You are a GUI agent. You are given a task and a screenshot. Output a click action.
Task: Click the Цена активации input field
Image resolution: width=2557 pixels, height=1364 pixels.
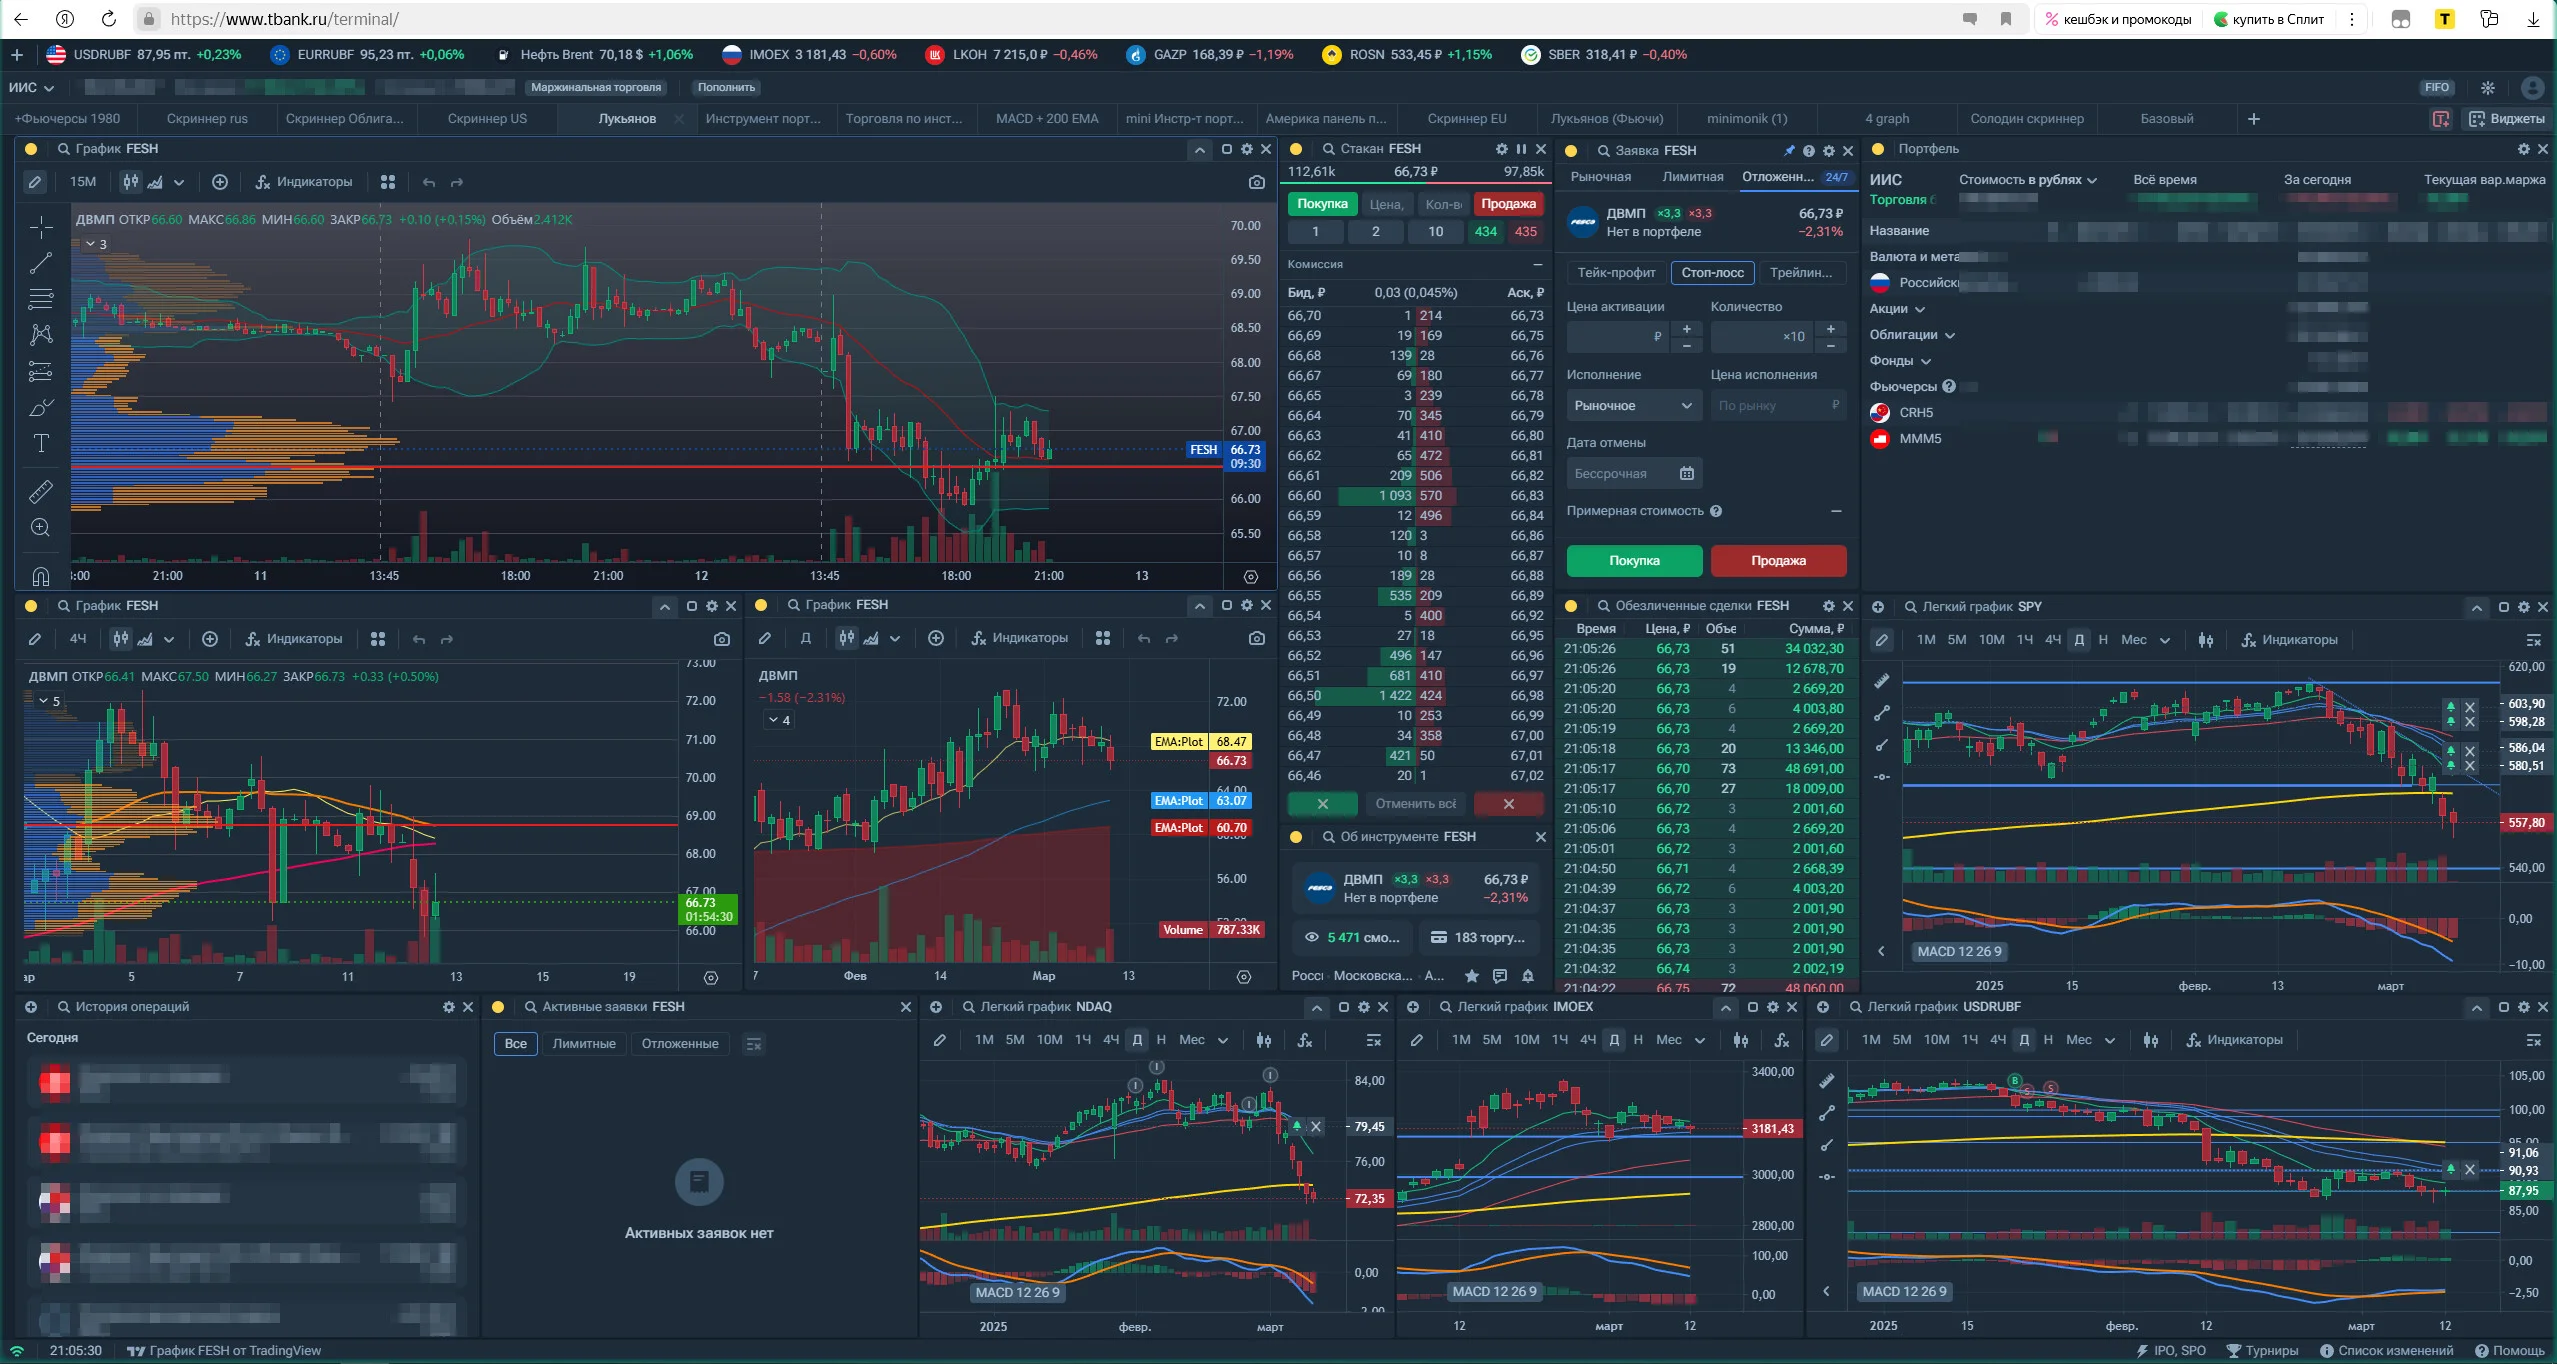click(x=1617, y=337)
